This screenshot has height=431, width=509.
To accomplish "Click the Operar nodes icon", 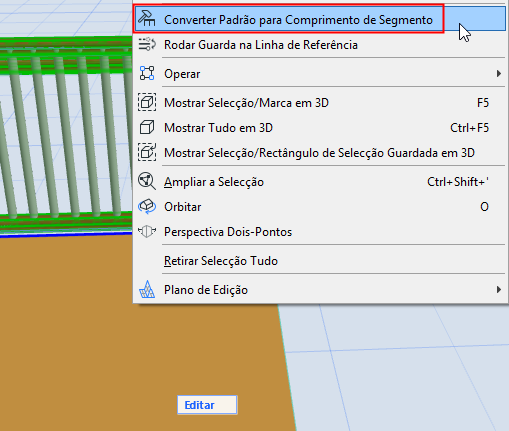I will [147, 73].
